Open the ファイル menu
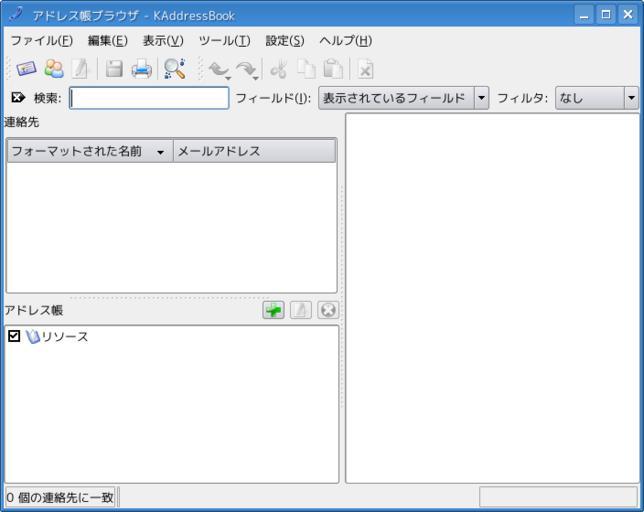This screenshot has height=512, width=644. pos(41,41)
